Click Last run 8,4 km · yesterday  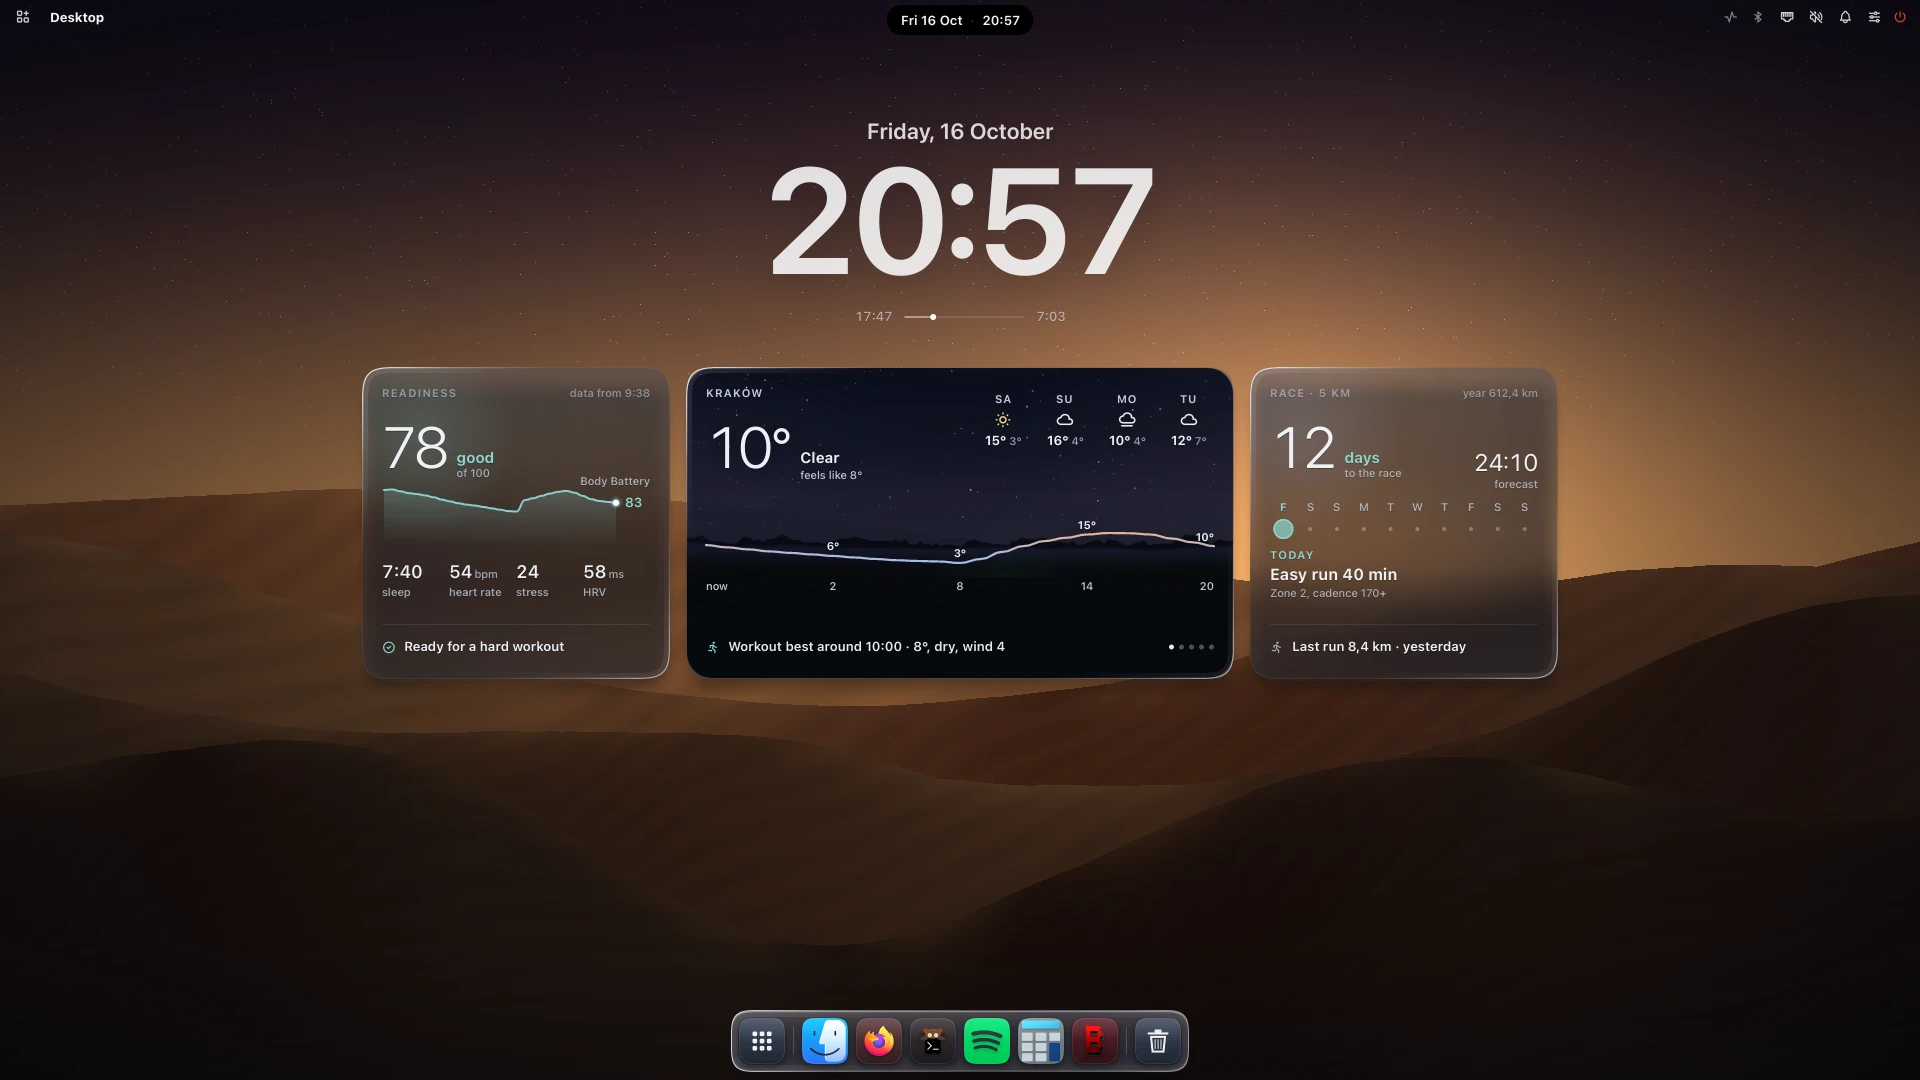1379,647
